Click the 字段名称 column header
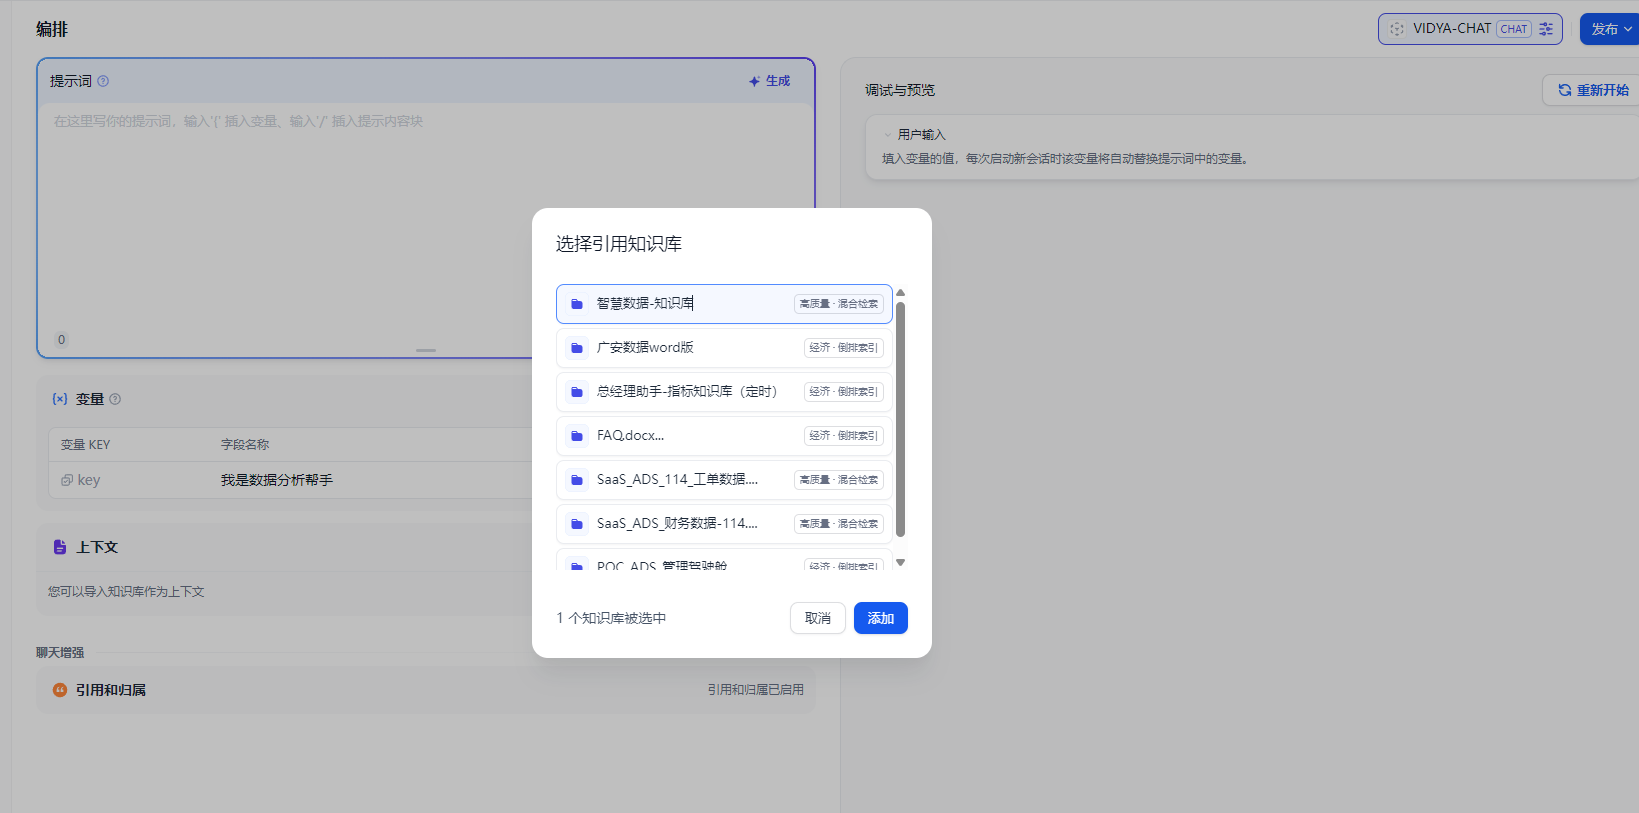The height and width of the screenshot is (813, 1639). [x=245, y=445]
